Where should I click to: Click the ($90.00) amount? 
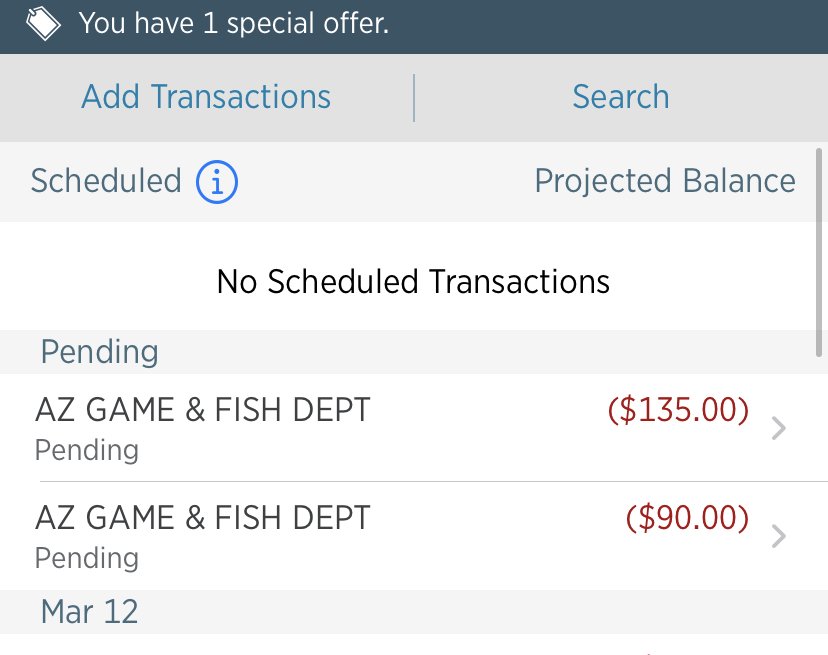[x=688, y=518]
